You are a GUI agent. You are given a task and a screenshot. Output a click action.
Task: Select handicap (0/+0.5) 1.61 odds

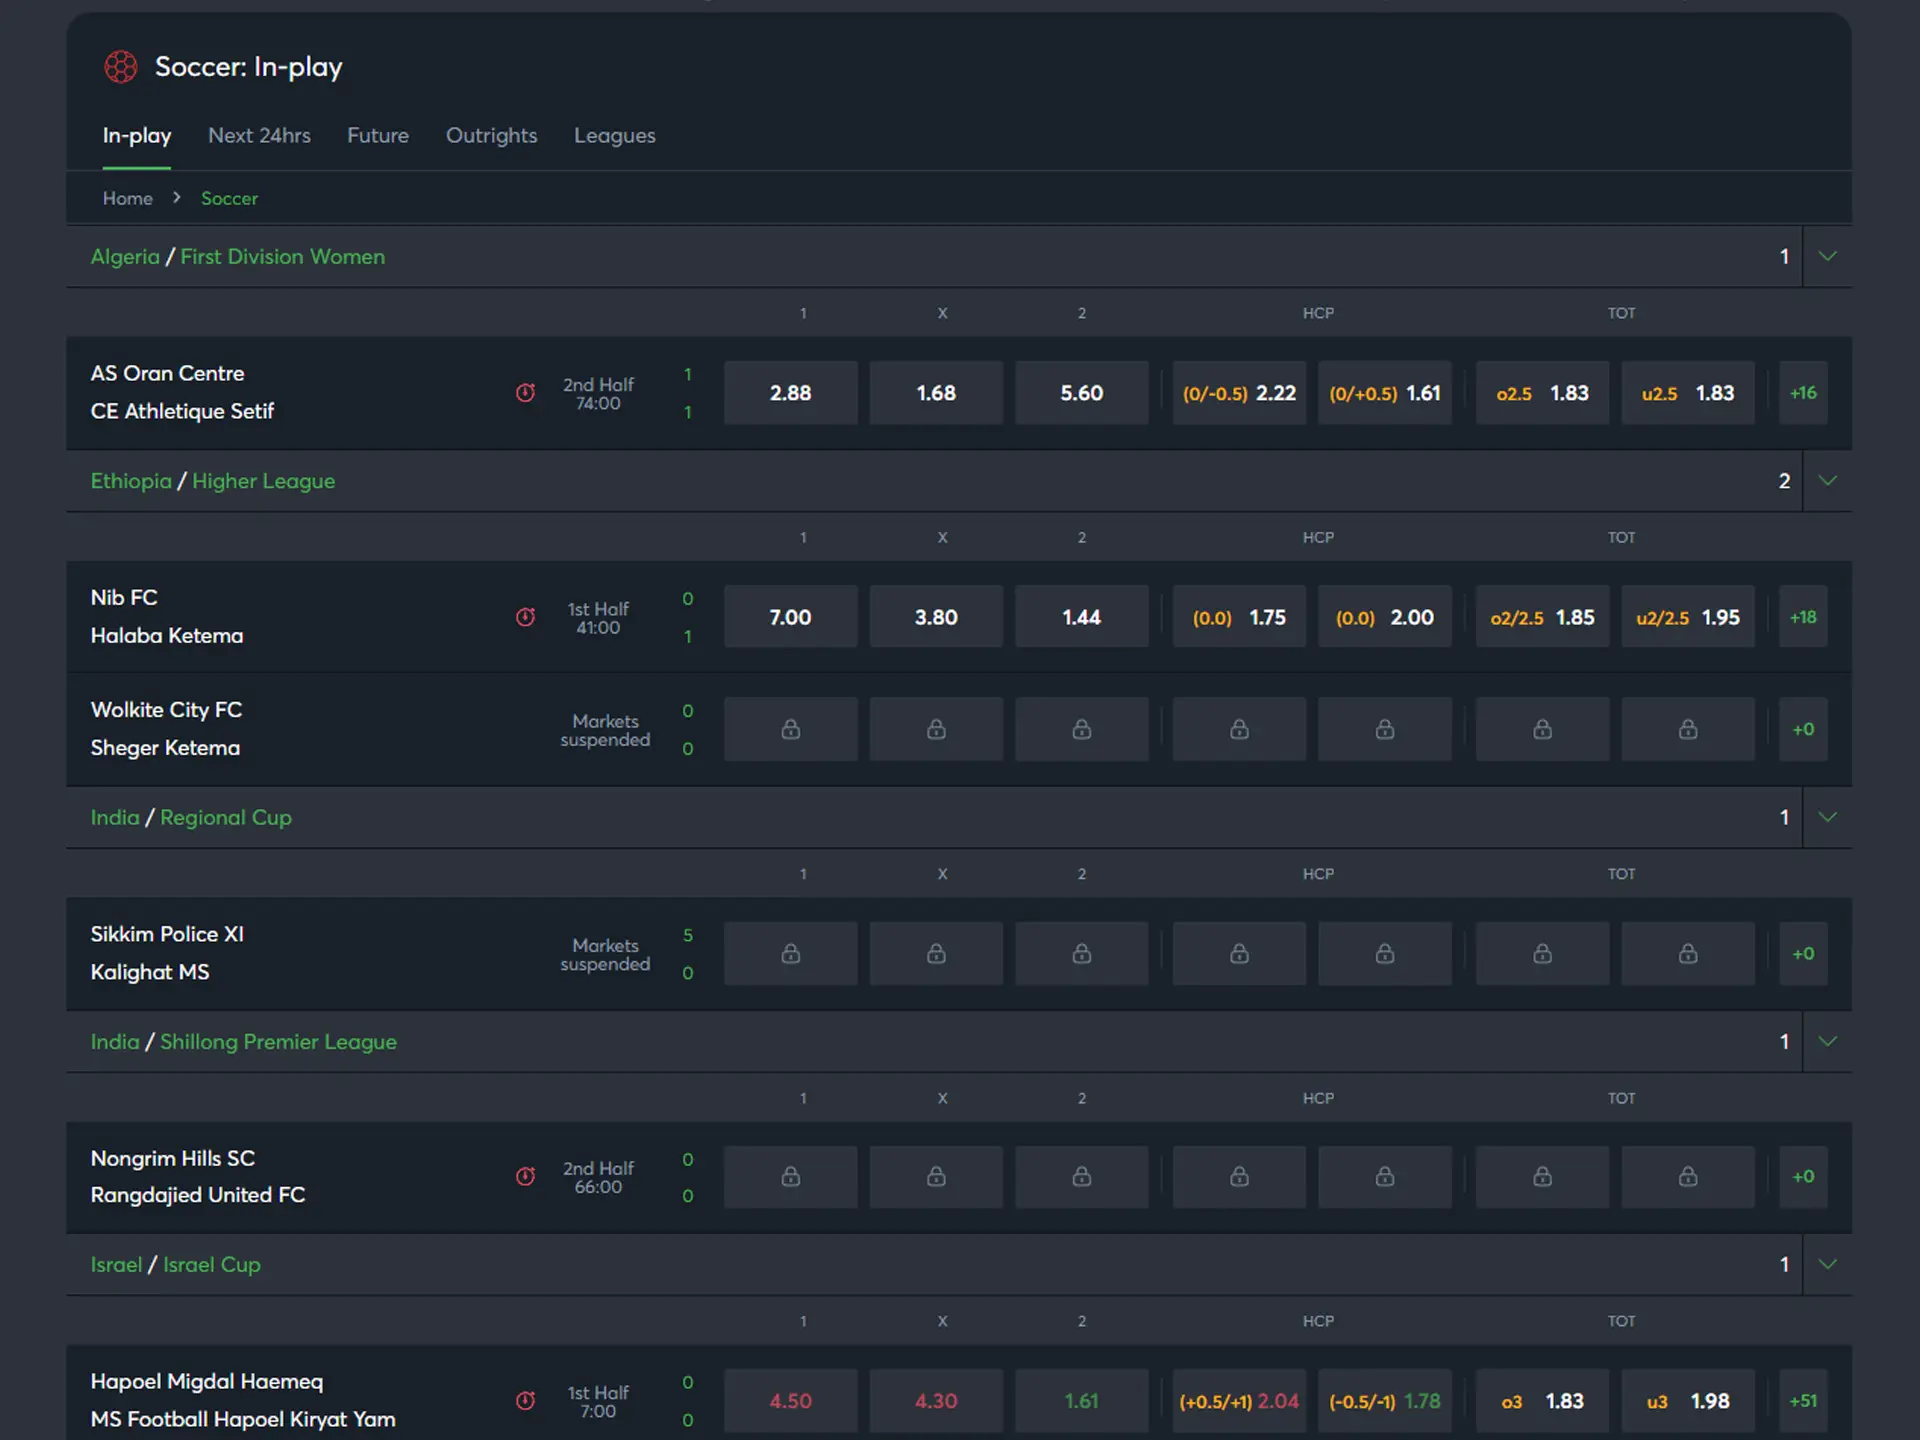tap(1385, 393)
